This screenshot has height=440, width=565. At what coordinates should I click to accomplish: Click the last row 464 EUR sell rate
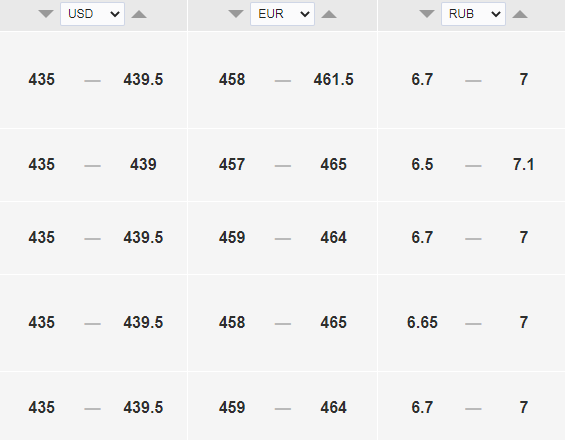point(333,407)
